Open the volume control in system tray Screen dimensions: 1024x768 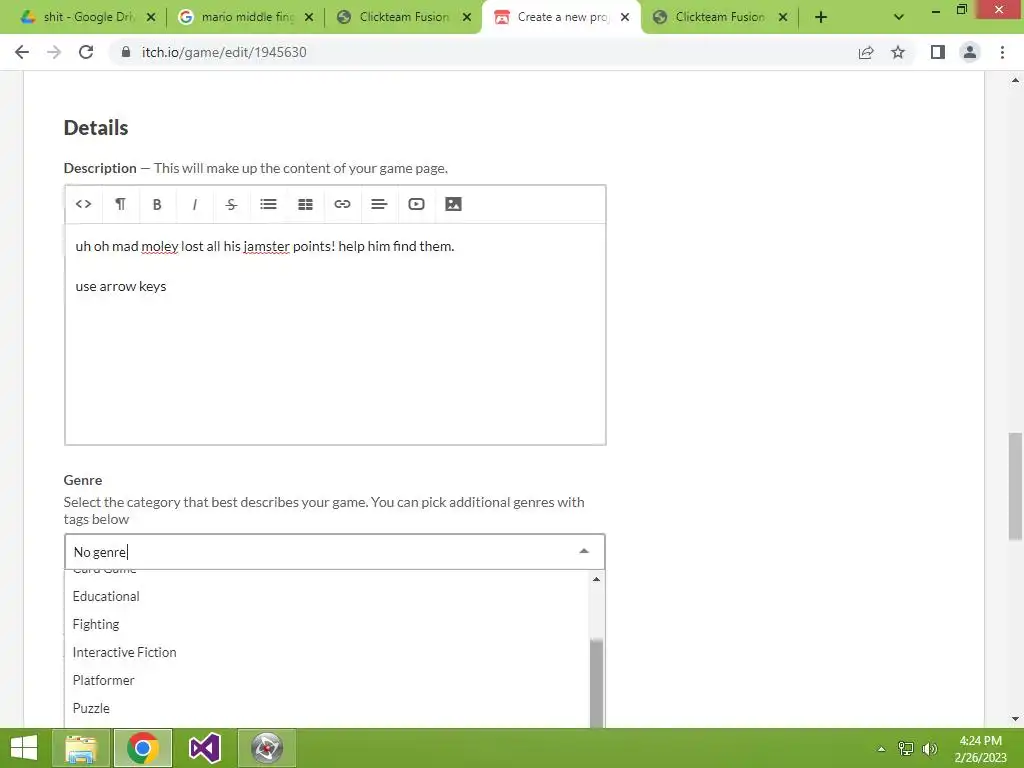(929, 749)
